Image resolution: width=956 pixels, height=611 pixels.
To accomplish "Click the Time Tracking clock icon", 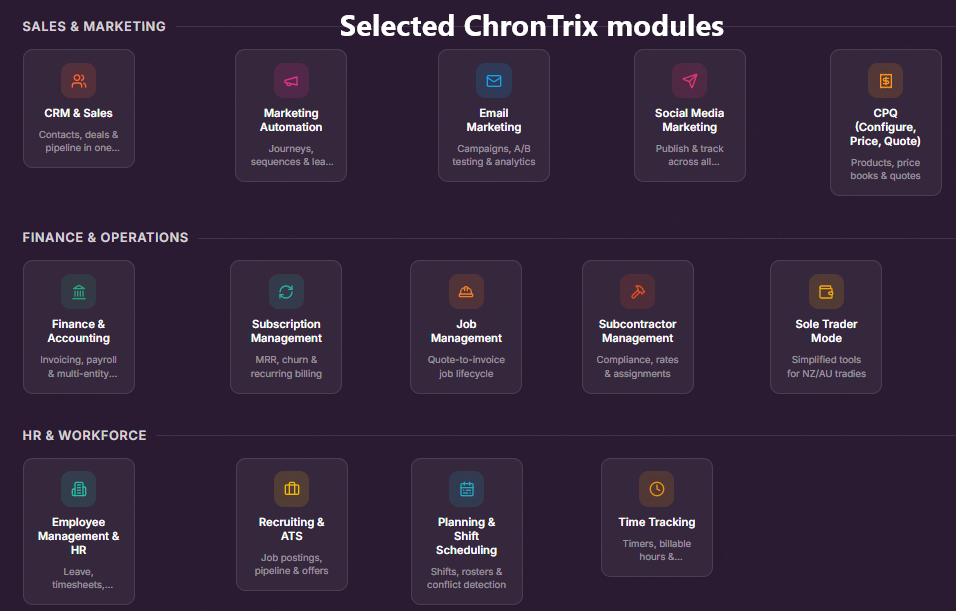I will point(657,489).
